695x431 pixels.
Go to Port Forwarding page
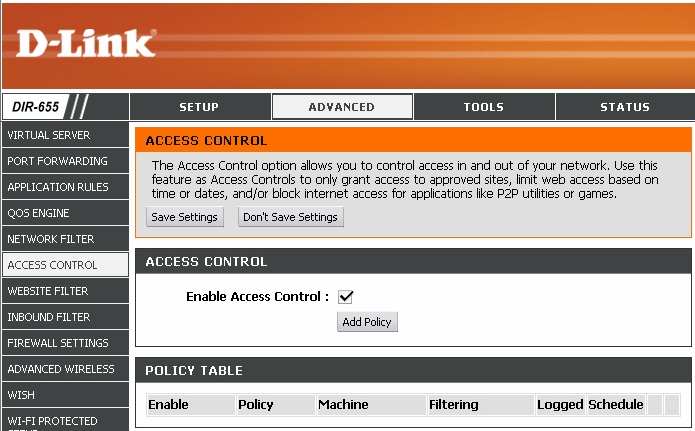tap(65, 161)
